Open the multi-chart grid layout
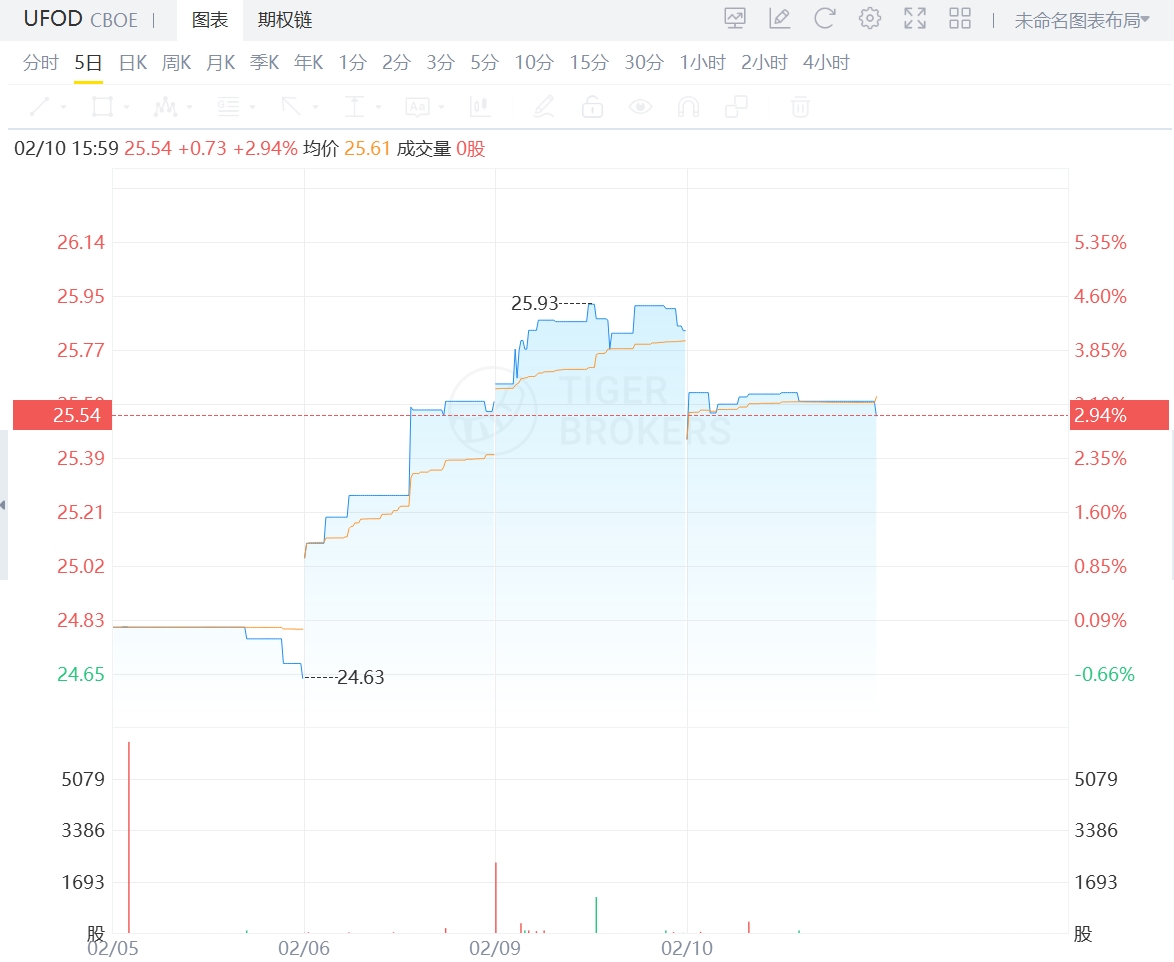This screenshot has width=1174, height=962. (960, 18)
